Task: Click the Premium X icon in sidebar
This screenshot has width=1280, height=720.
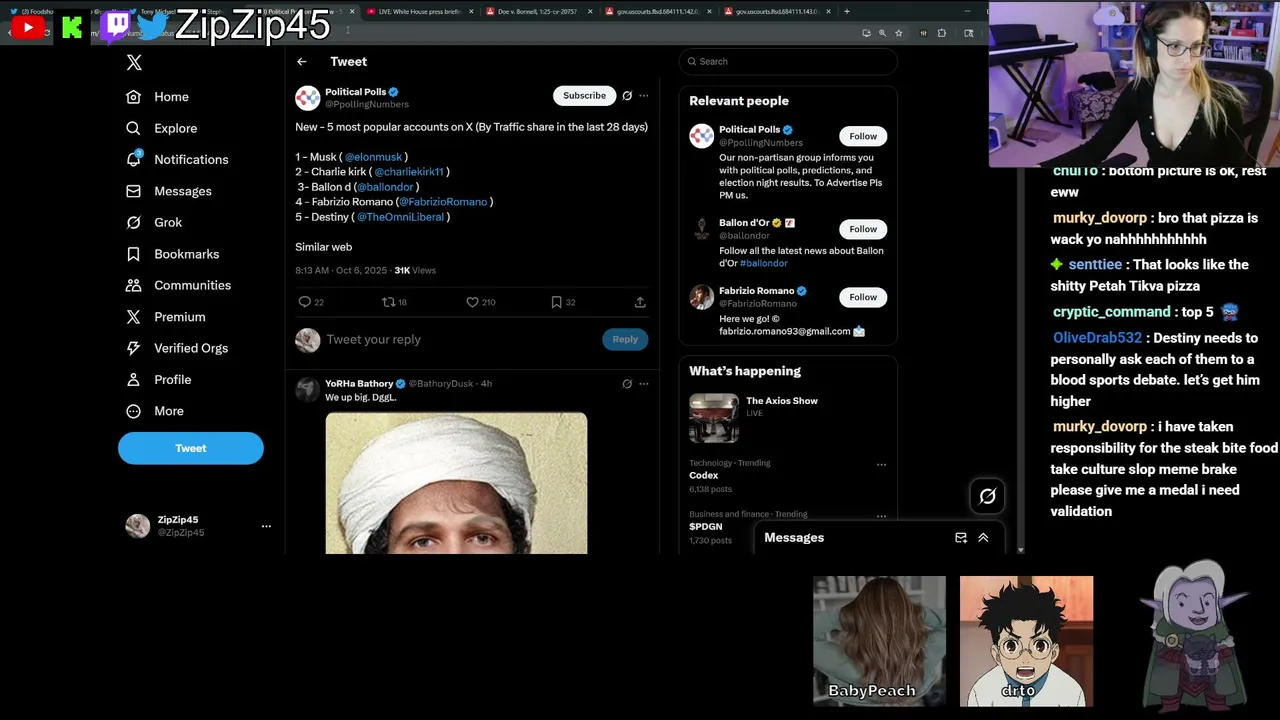Action: pyautogui.click(x=133, y=317)
